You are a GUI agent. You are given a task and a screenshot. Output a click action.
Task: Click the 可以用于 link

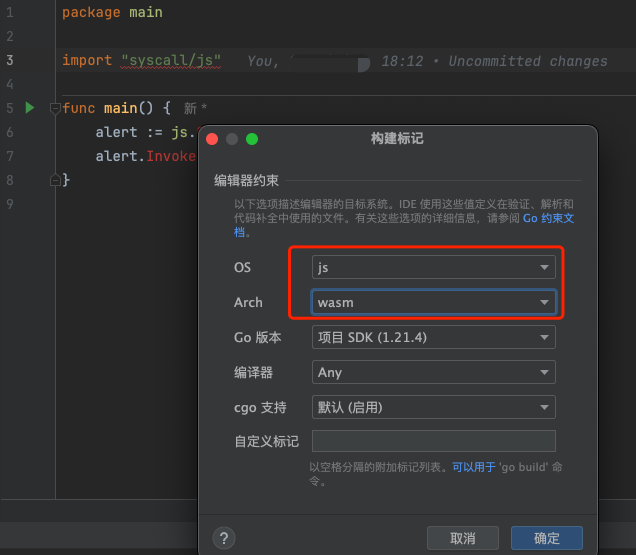click(x=474, y=467)
